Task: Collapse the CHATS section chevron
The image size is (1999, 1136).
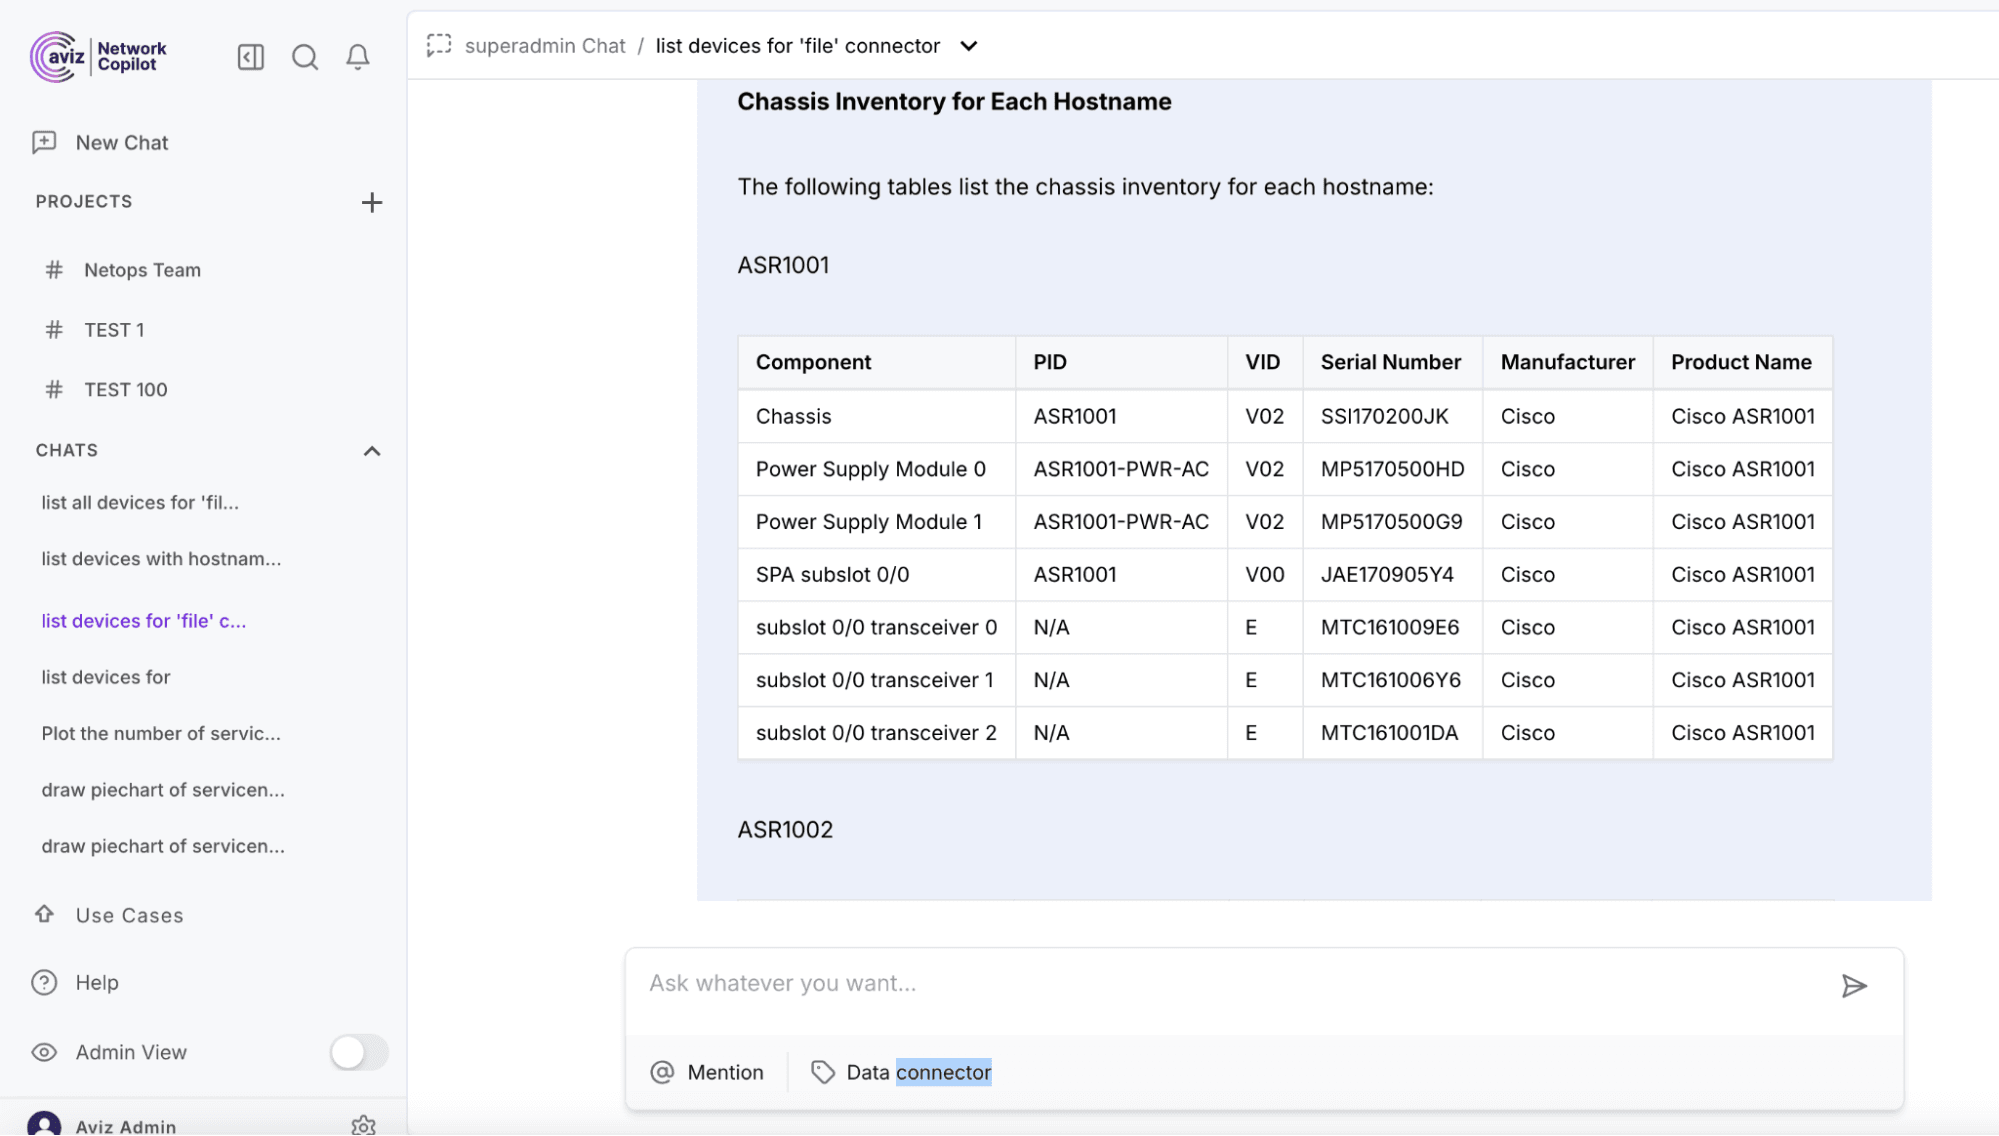Action: pyautogui.click(x=372, y=450)
